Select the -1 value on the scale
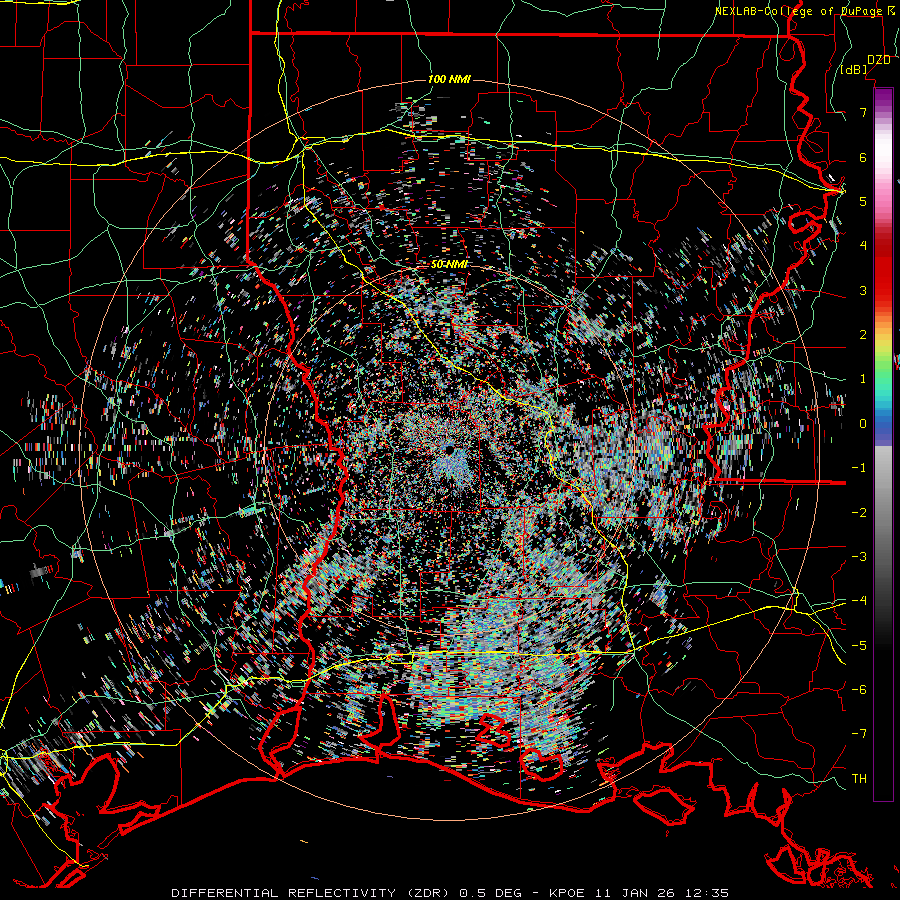 point(859,468)
